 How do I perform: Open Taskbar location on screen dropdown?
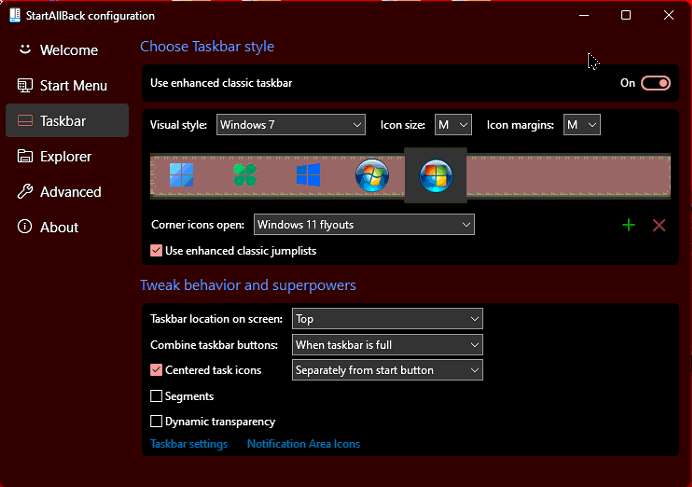coord(387,319)
